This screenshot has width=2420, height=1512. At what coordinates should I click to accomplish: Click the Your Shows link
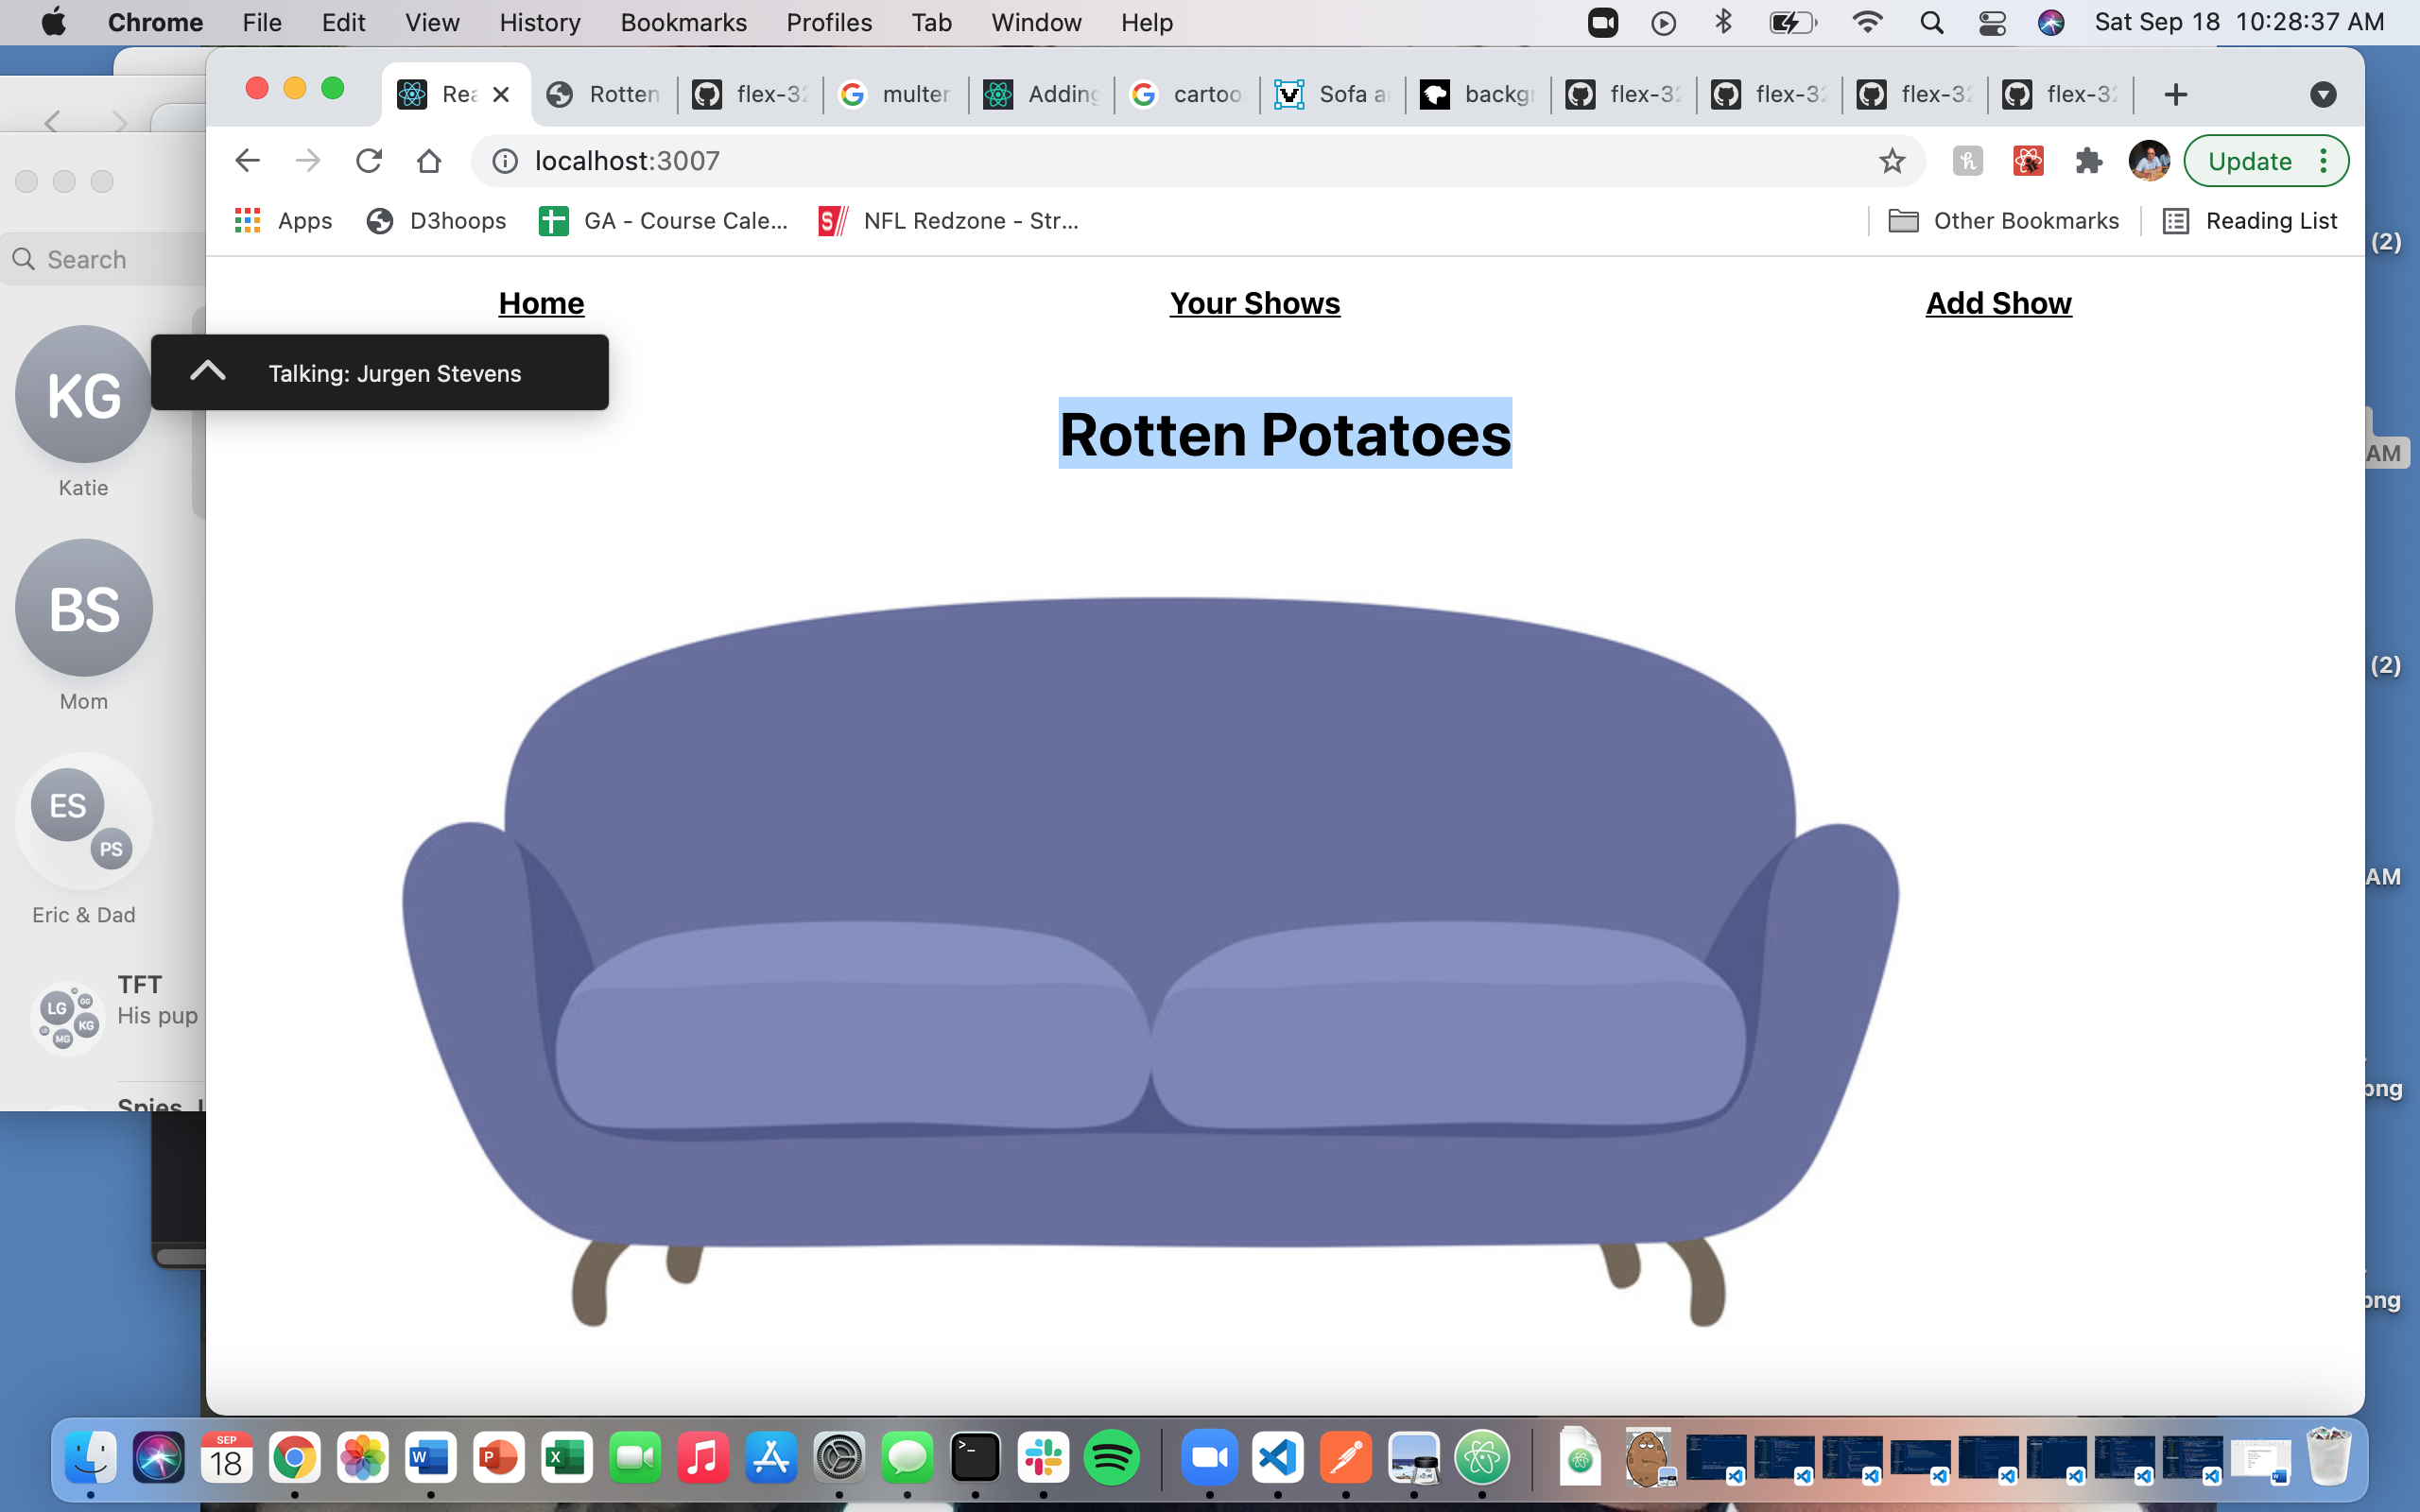click(1254, 303)
